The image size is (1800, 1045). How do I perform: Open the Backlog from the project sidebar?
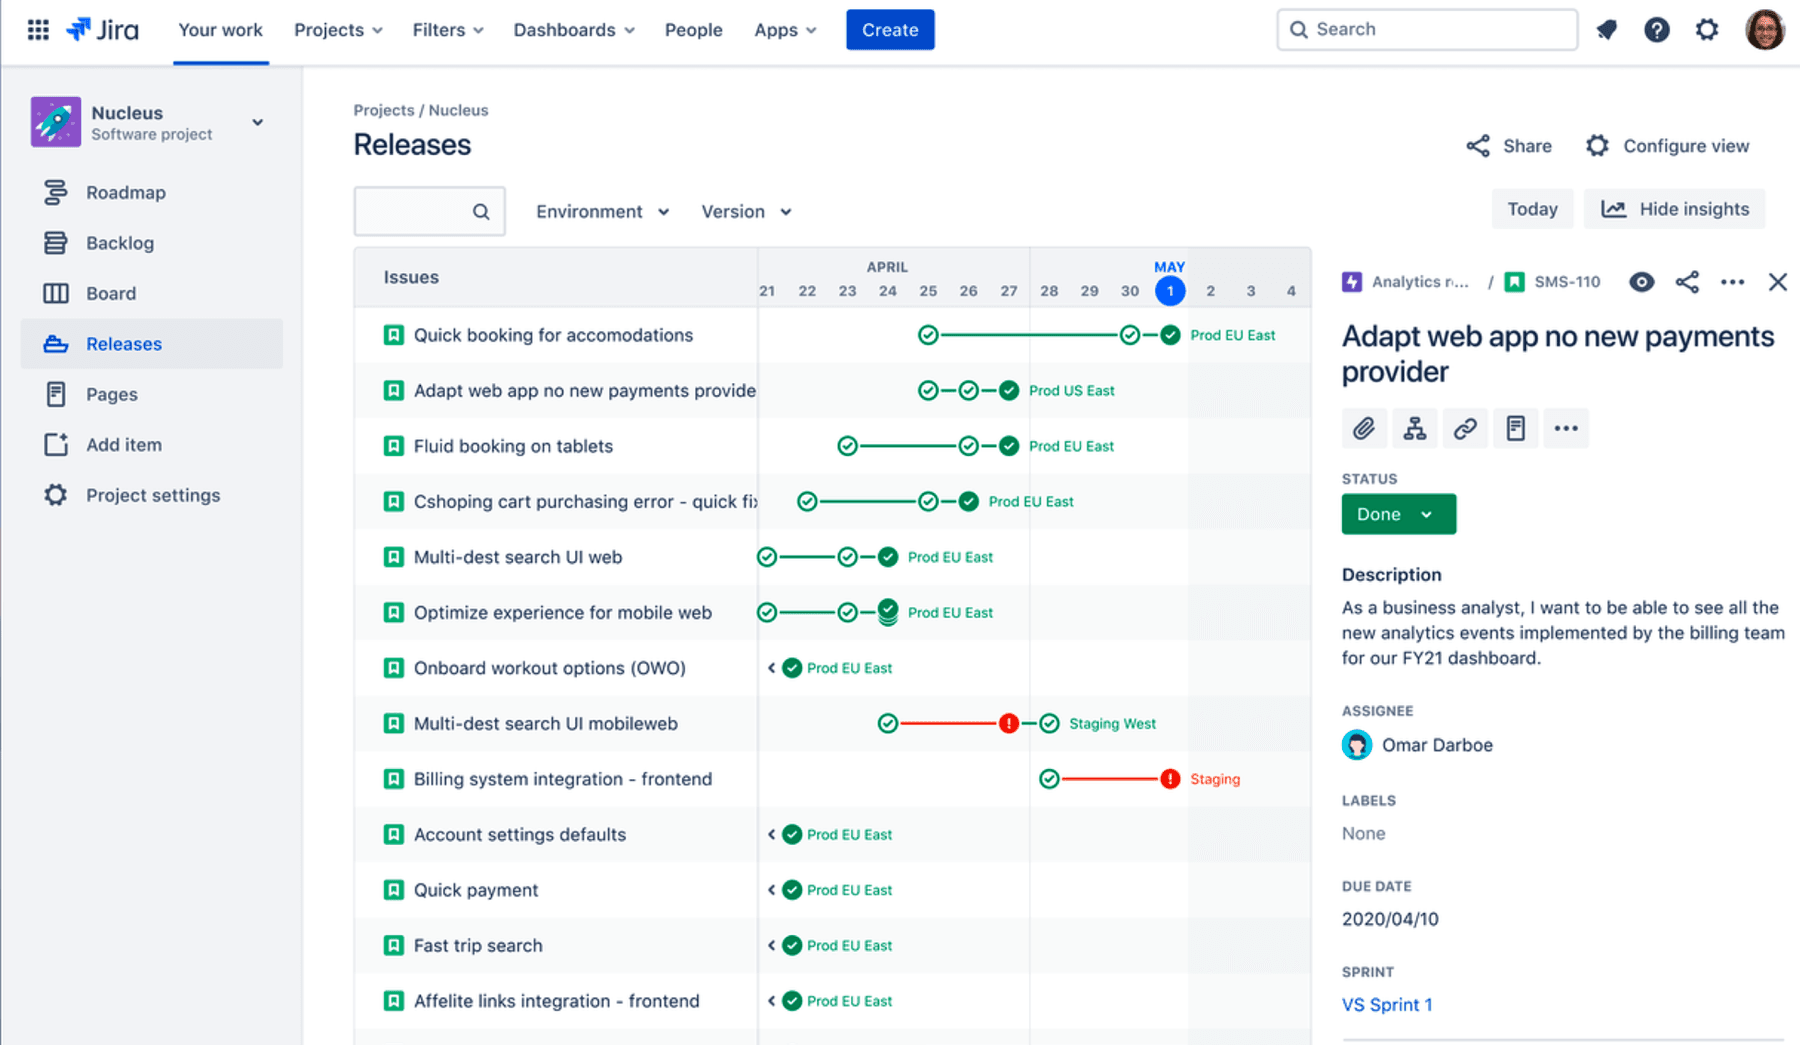click(x=120, y=243)
